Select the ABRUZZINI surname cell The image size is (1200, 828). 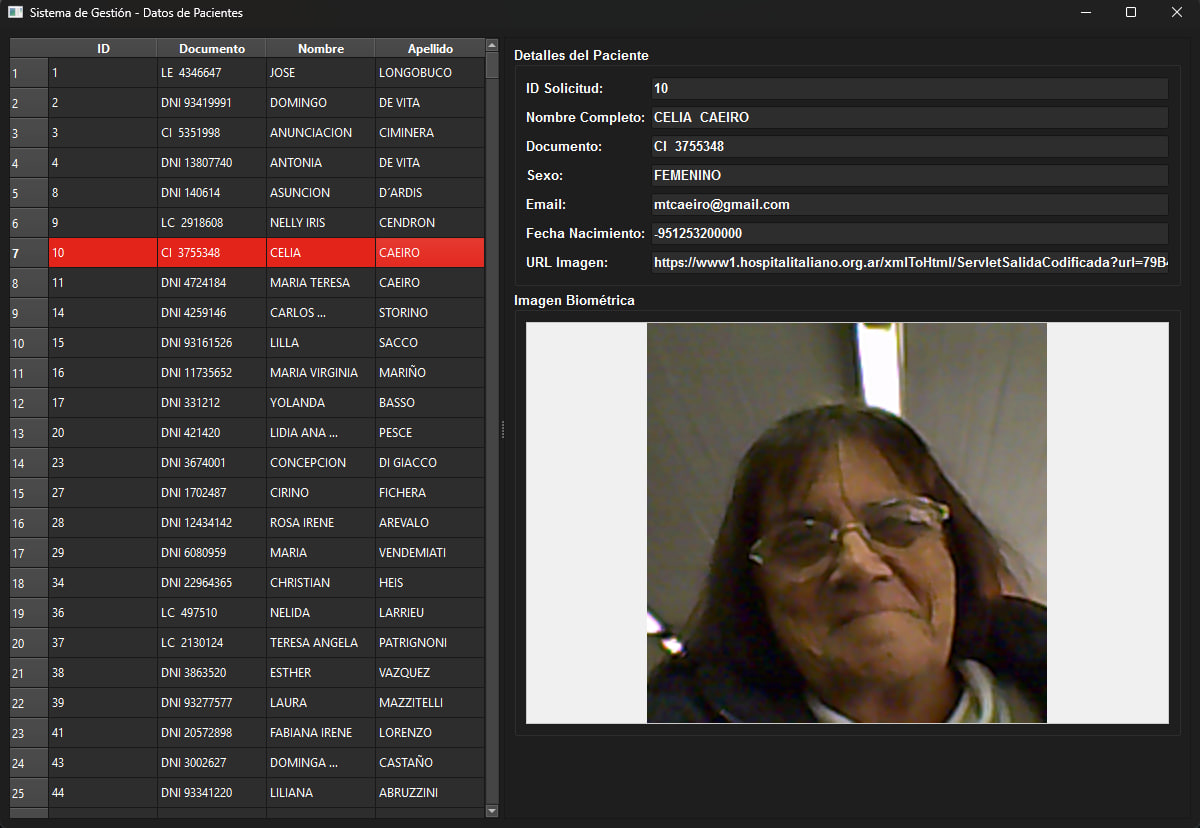point(430,793)
